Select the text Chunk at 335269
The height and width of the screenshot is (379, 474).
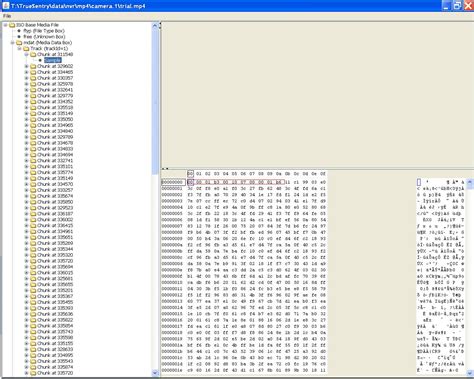(55, 243)
